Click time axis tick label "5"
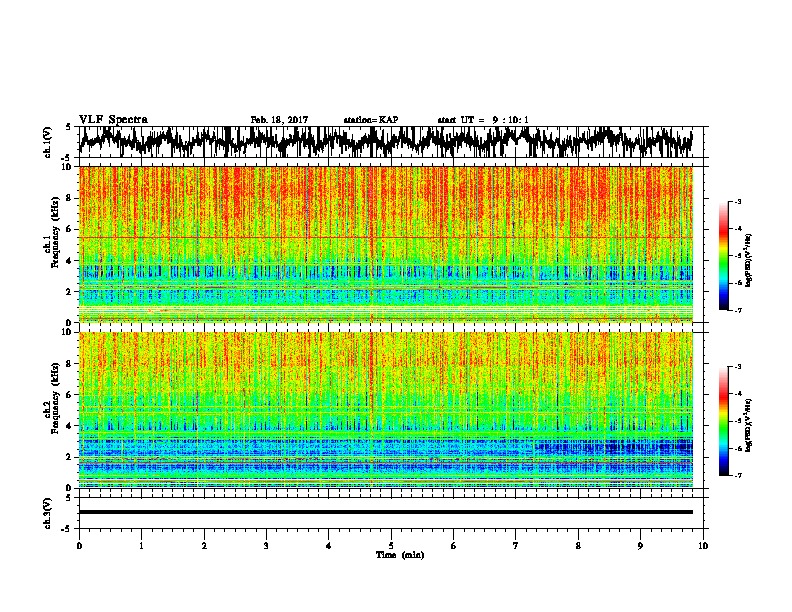 click(391, 546)
